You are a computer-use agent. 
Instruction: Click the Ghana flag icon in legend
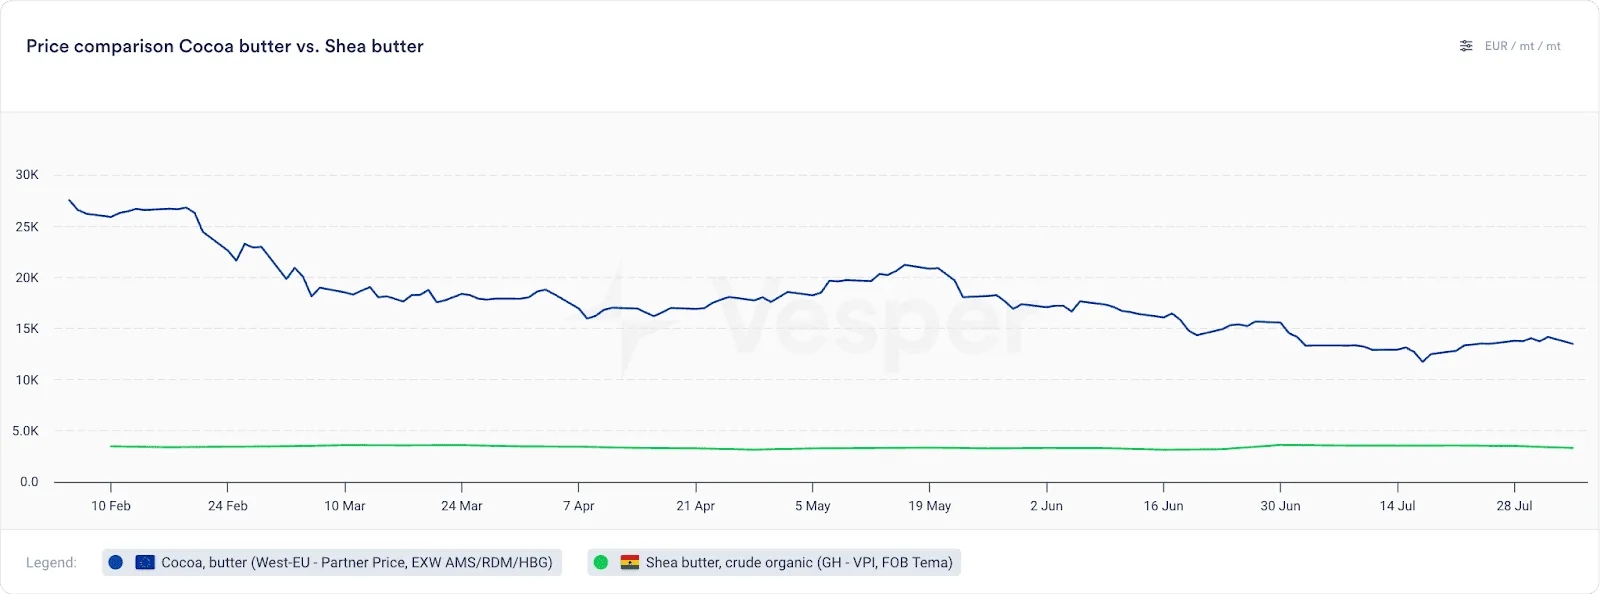[x=630, y=563]
